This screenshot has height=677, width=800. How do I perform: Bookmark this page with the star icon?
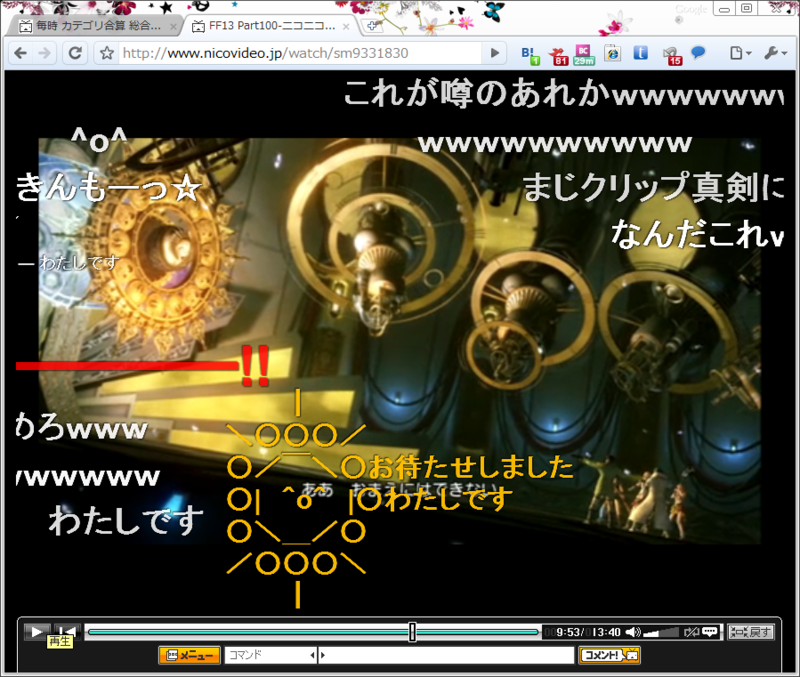click(107, 53)
